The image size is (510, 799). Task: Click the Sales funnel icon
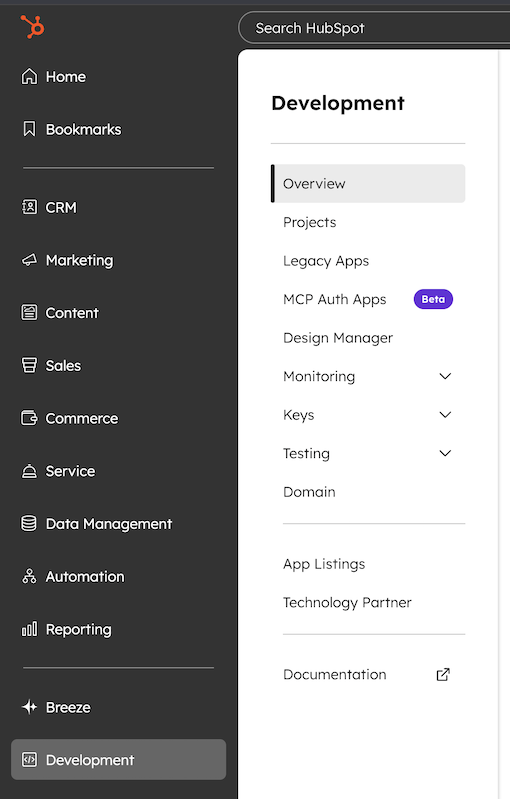[29, 365]
